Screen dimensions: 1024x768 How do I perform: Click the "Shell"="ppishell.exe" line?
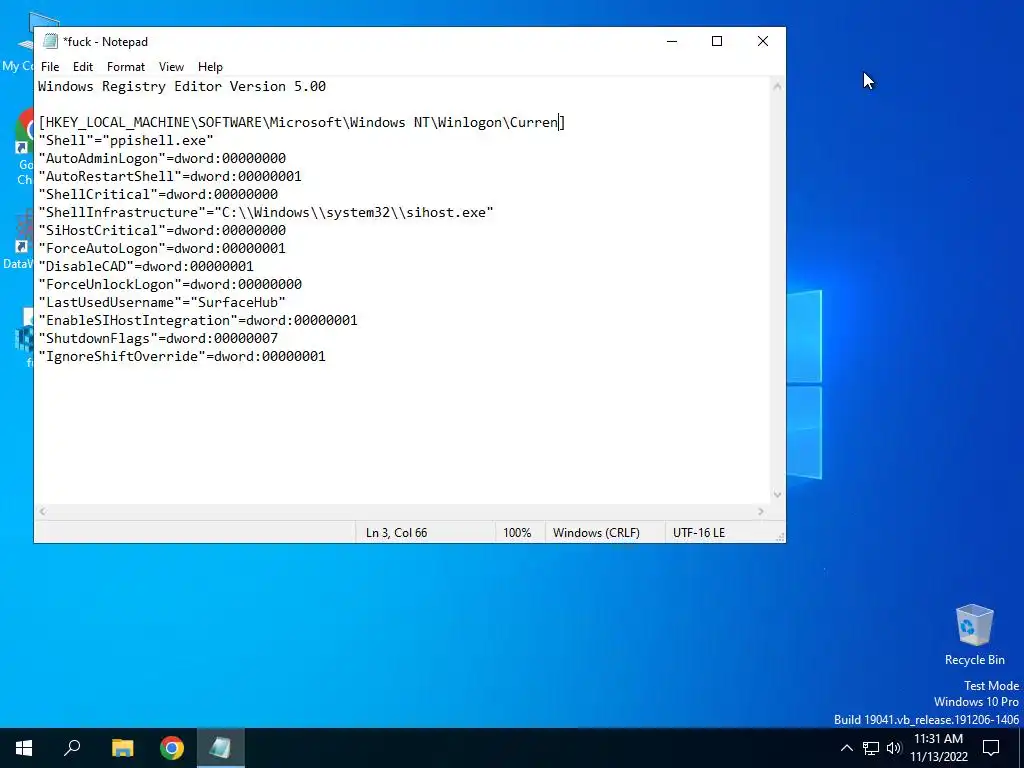pyautogui.click(x=126, y=140)
